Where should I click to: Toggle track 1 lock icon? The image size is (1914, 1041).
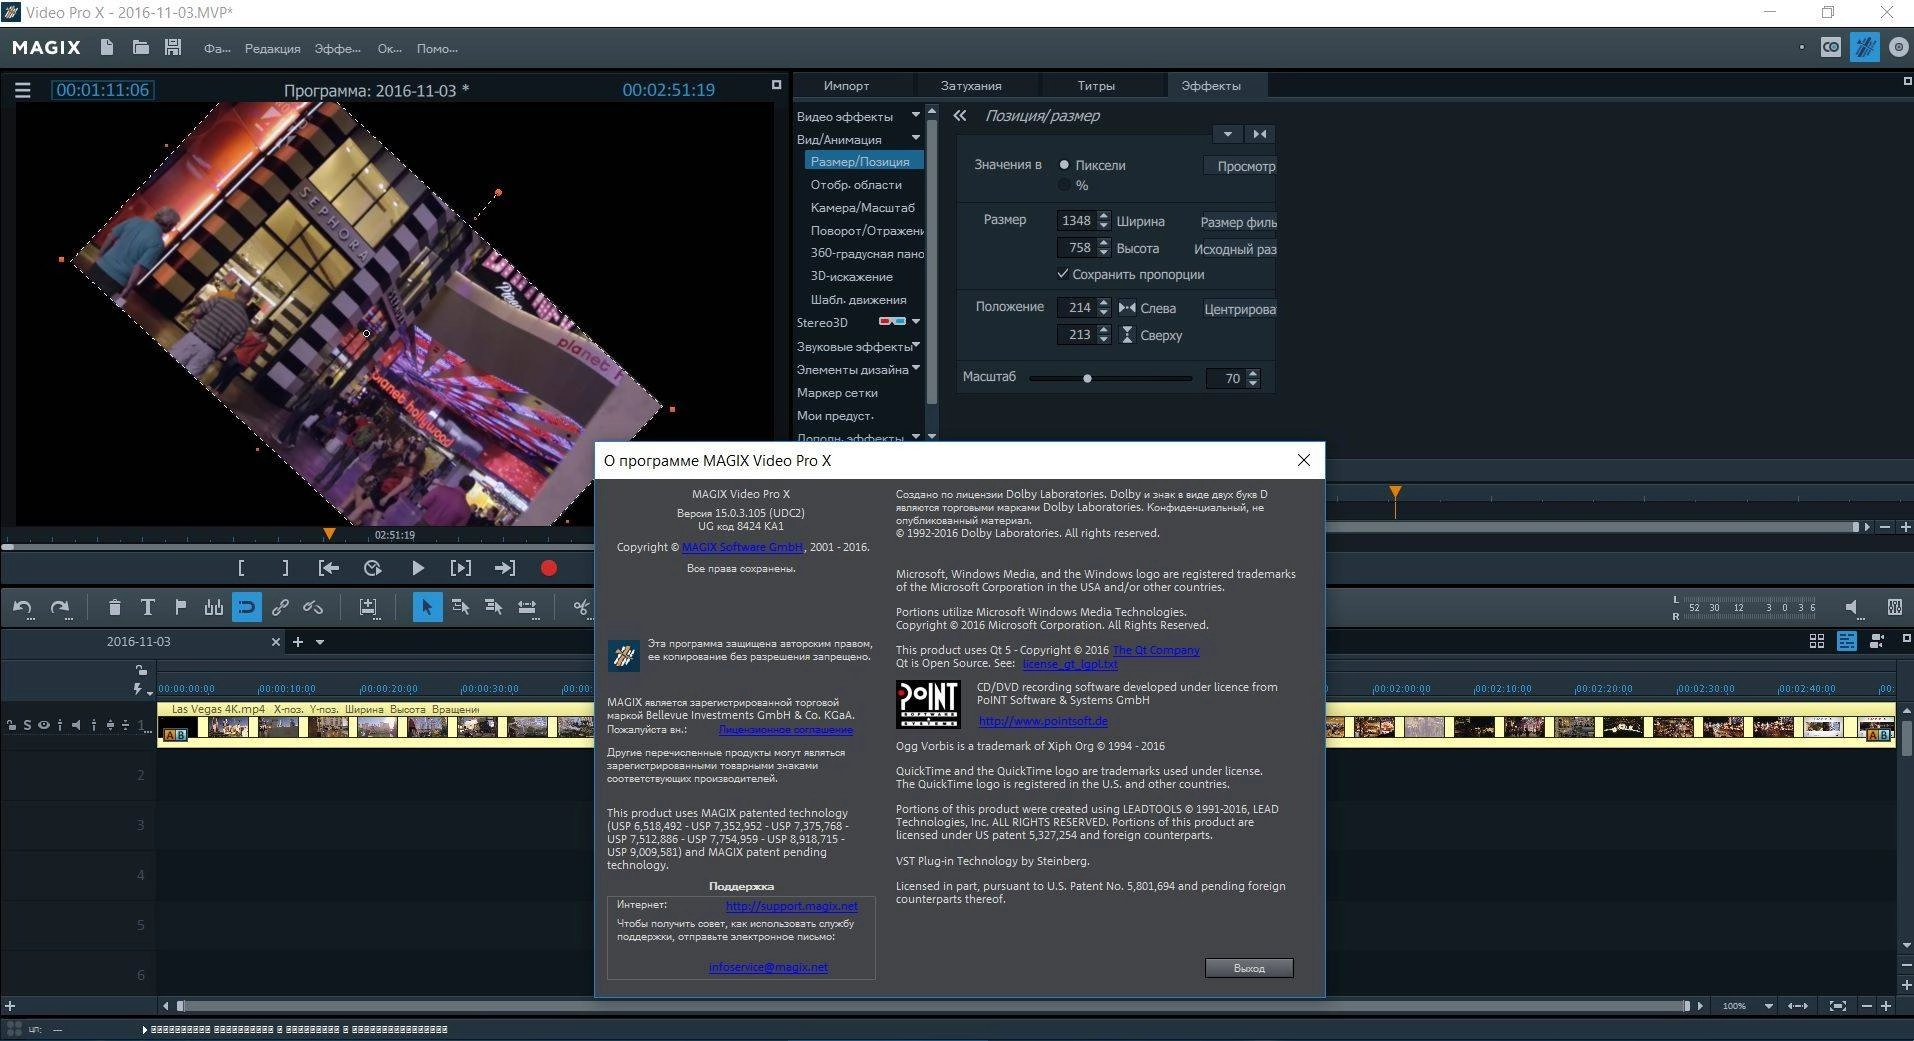11,725
